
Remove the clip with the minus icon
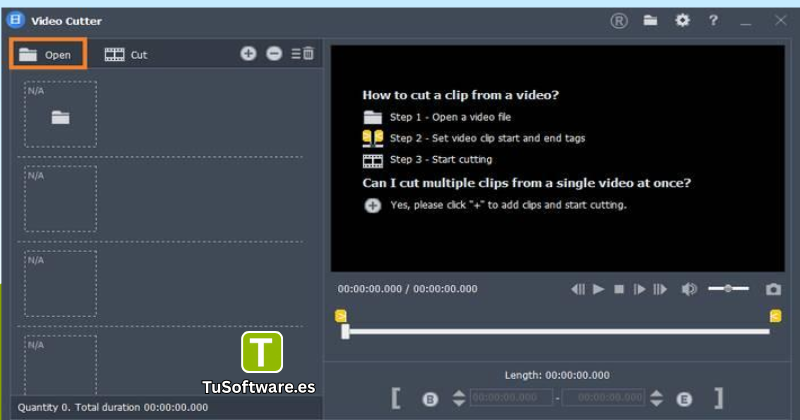pyautogui.click(x=274, y=54)
